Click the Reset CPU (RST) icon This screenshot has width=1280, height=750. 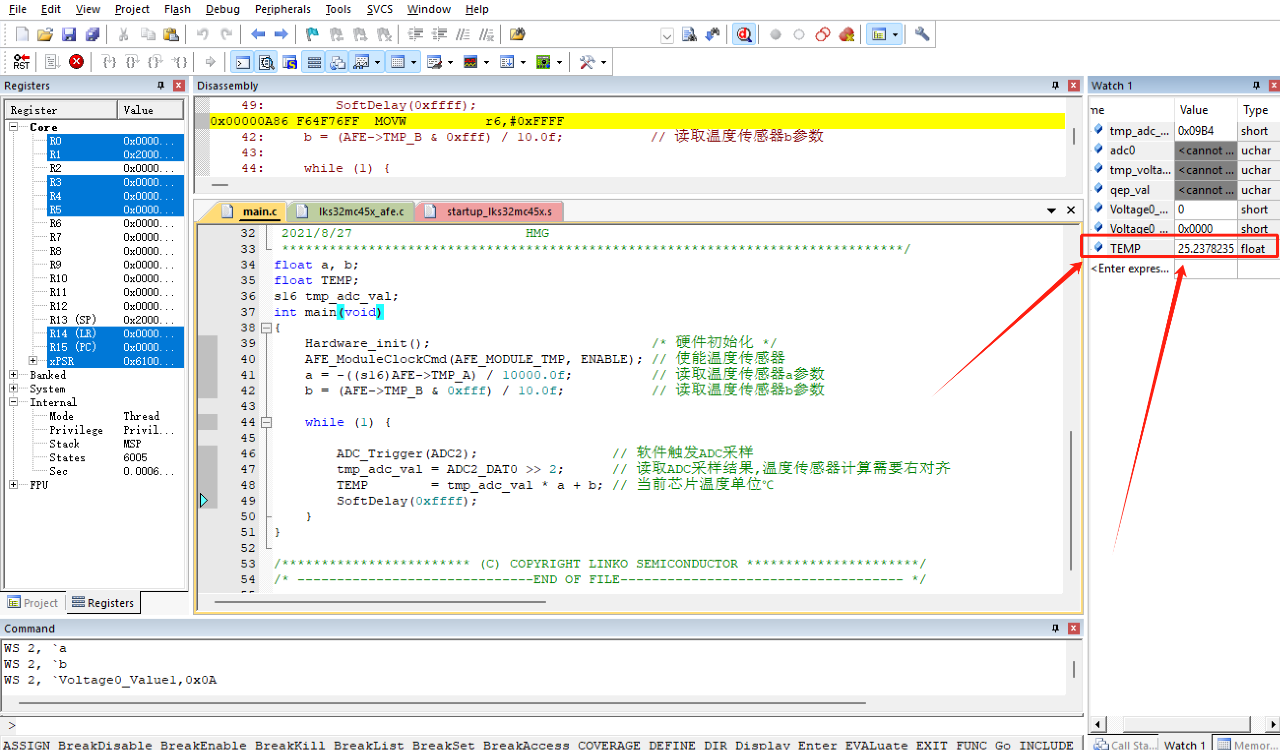[20, 61]
